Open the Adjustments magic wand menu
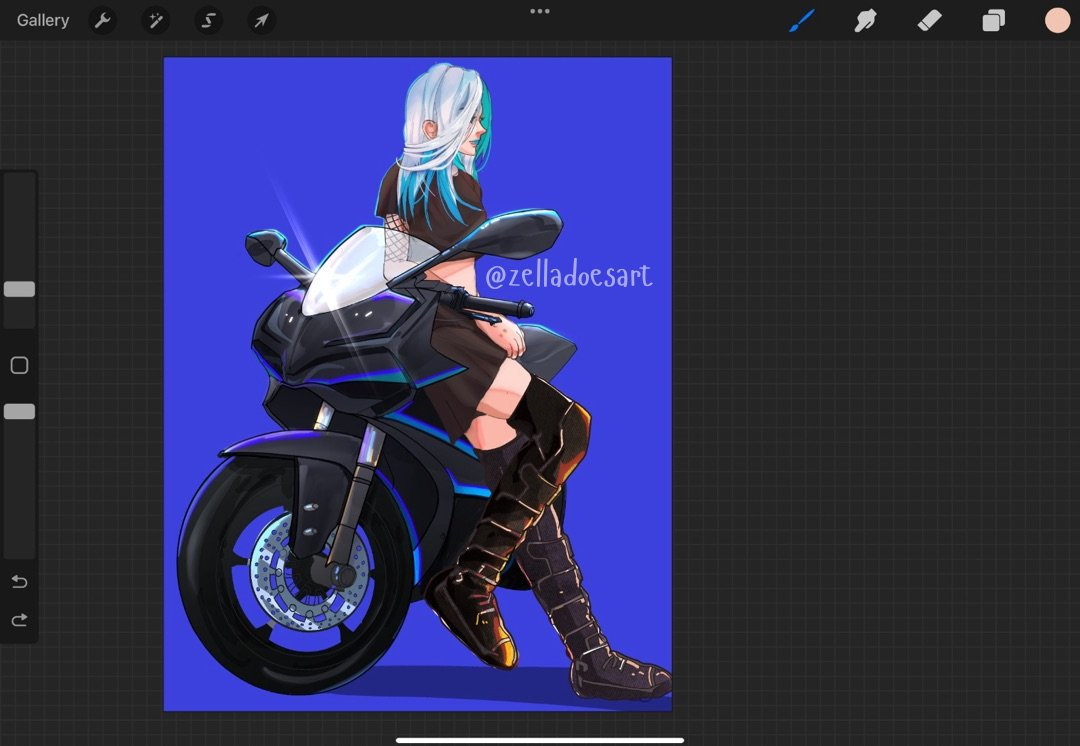Image resolution: width=1080 pixels, height=746 pixels. pos(155,20)
